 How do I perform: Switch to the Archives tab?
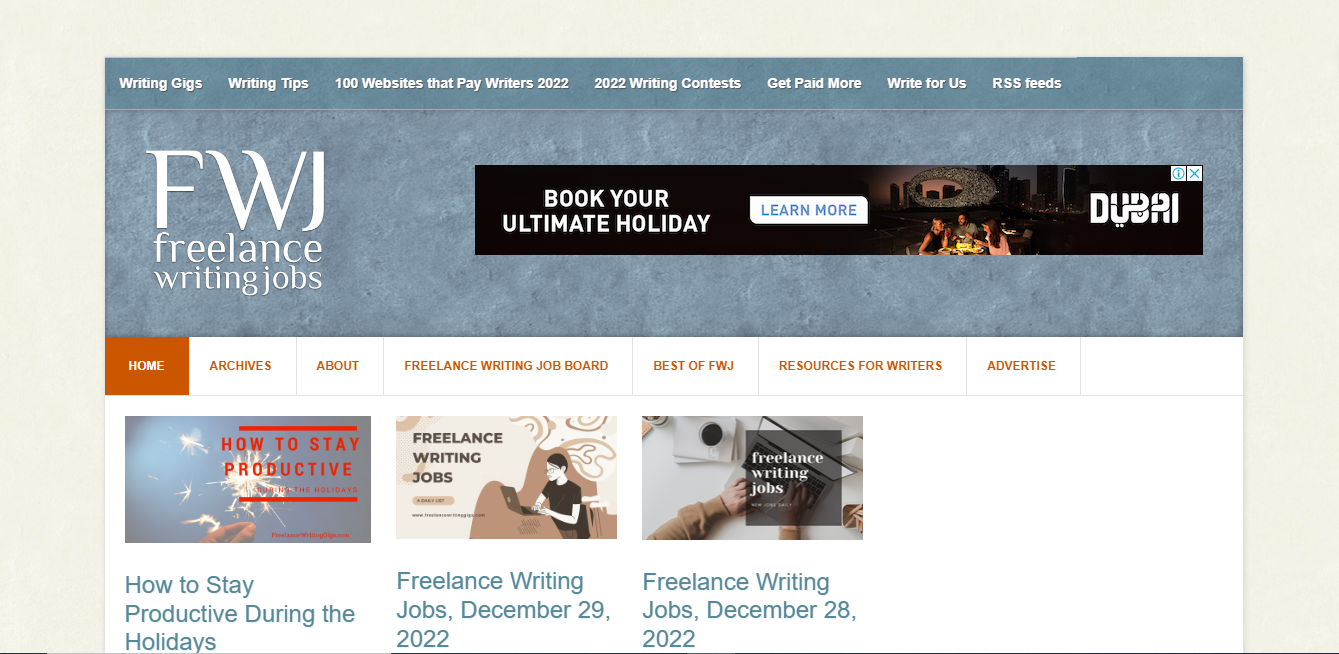[241, 366]
